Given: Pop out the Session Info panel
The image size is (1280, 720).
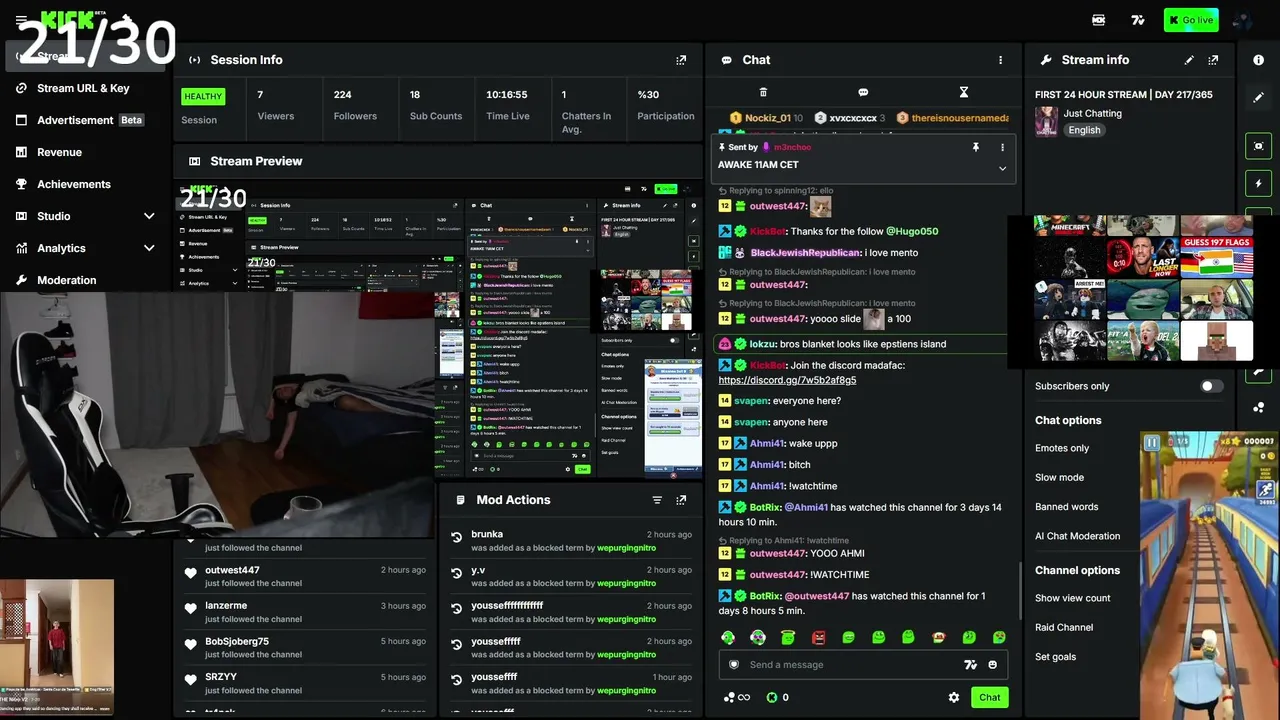Looking at the screenshot, I should point(681,60).
